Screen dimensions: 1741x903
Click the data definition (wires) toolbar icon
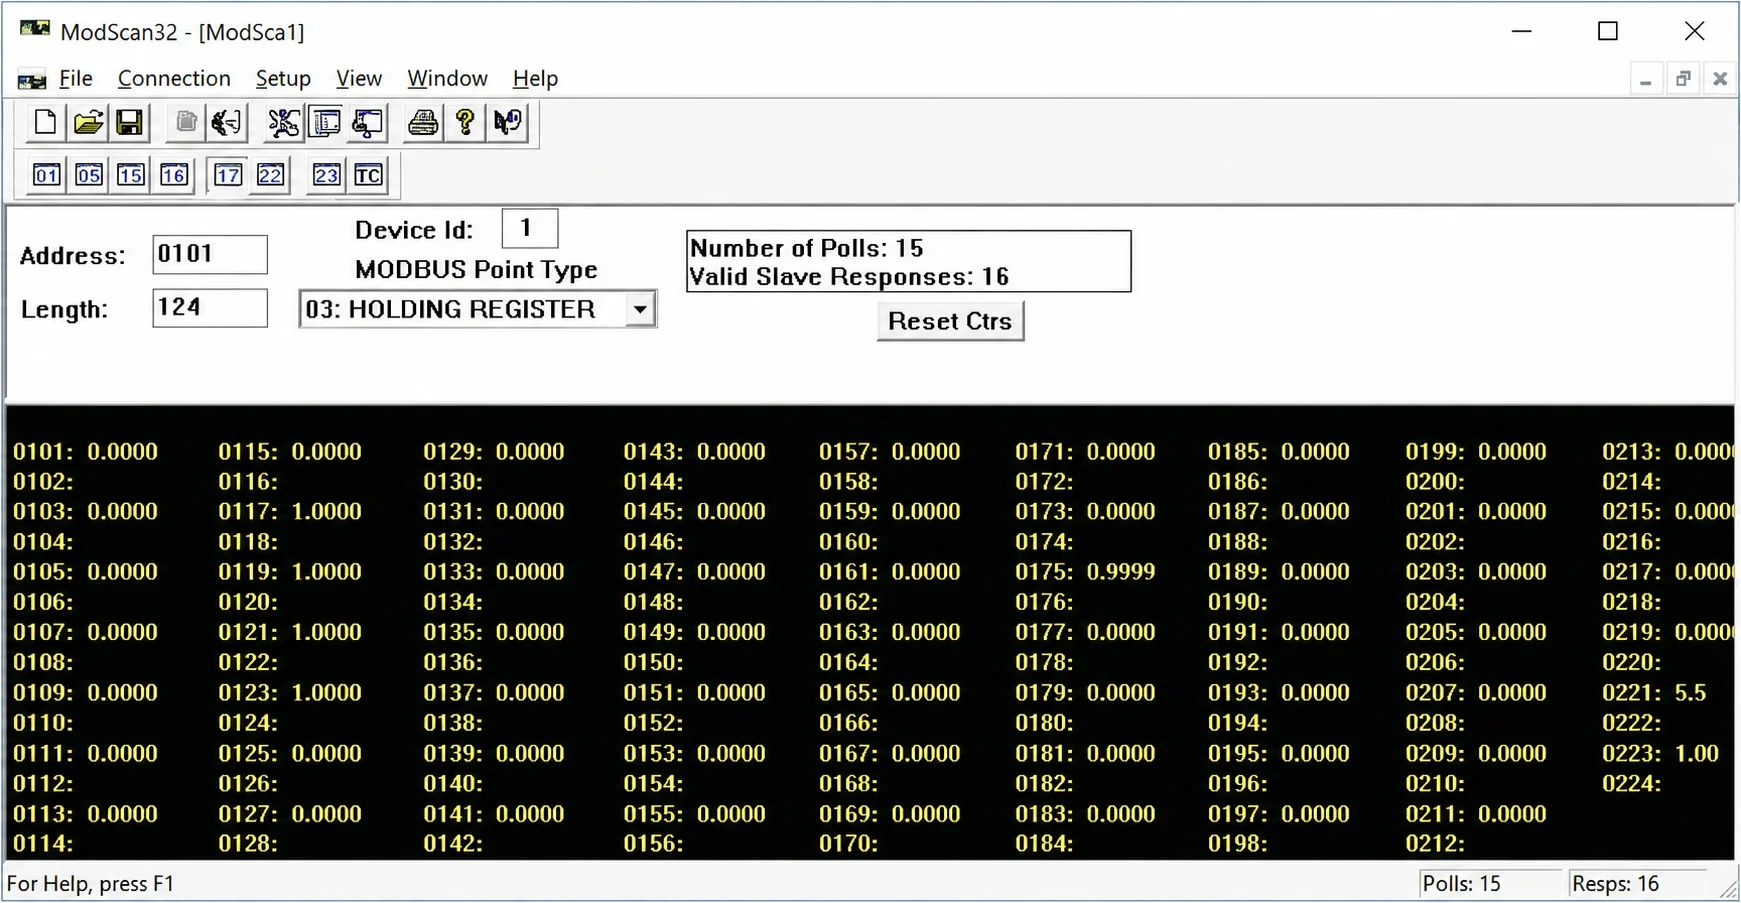click(x=283, y=122)
